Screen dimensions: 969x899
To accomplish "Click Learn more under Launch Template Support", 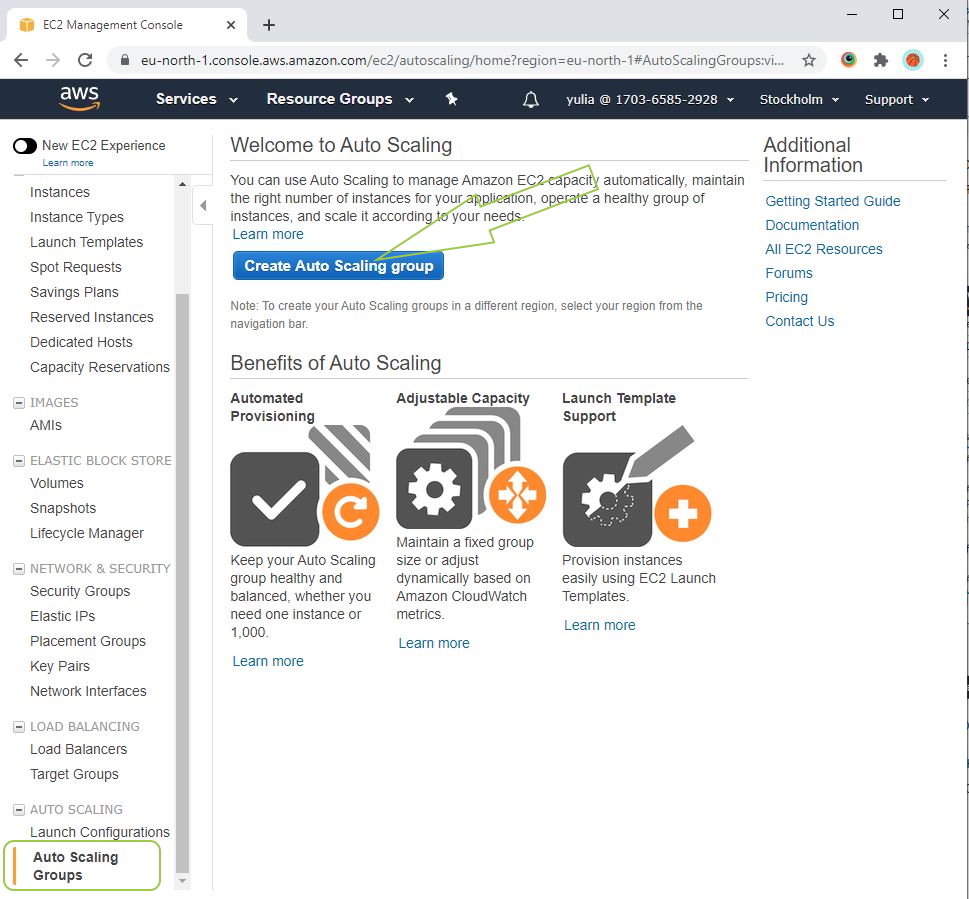I will [599, 626].
